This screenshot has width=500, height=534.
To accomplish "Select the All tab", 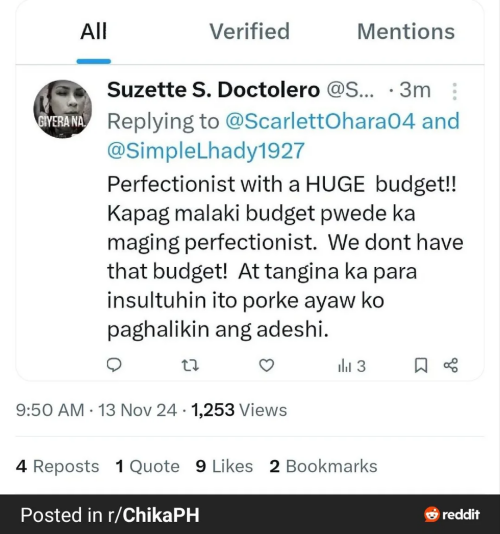I will tap(94, 31).
